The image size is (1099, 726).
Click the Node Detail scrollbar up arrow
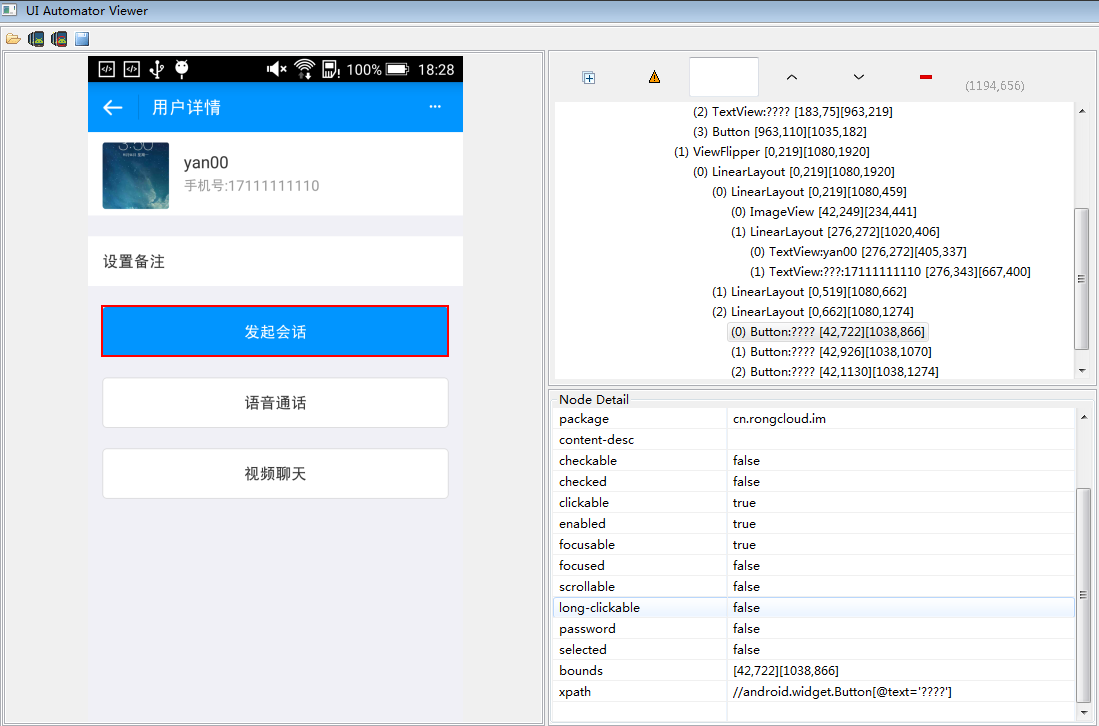(x=1084, y=416)
